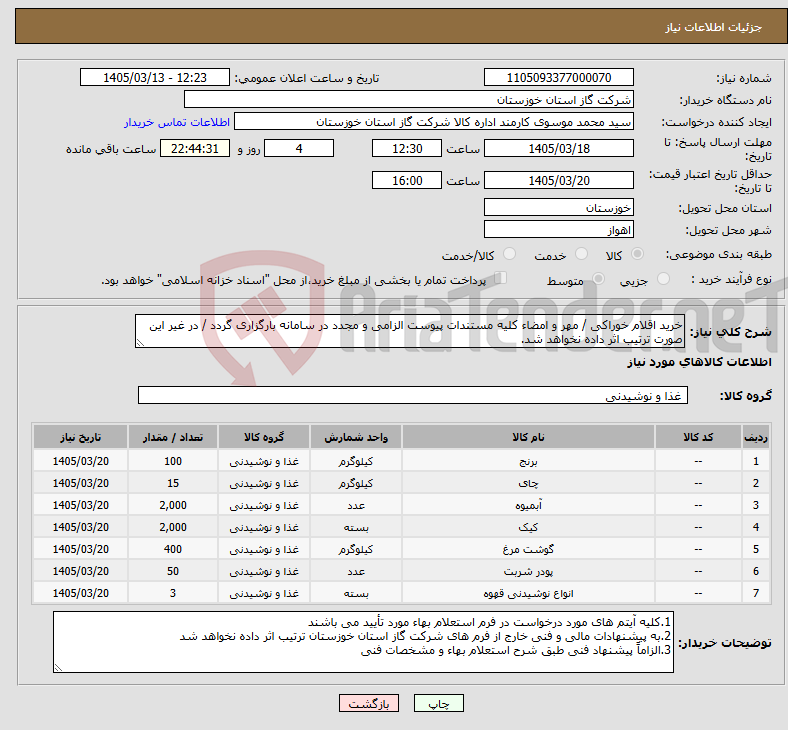788x730 pixels.
Task: Select the خدمت radio button
Action: [581, 254]
